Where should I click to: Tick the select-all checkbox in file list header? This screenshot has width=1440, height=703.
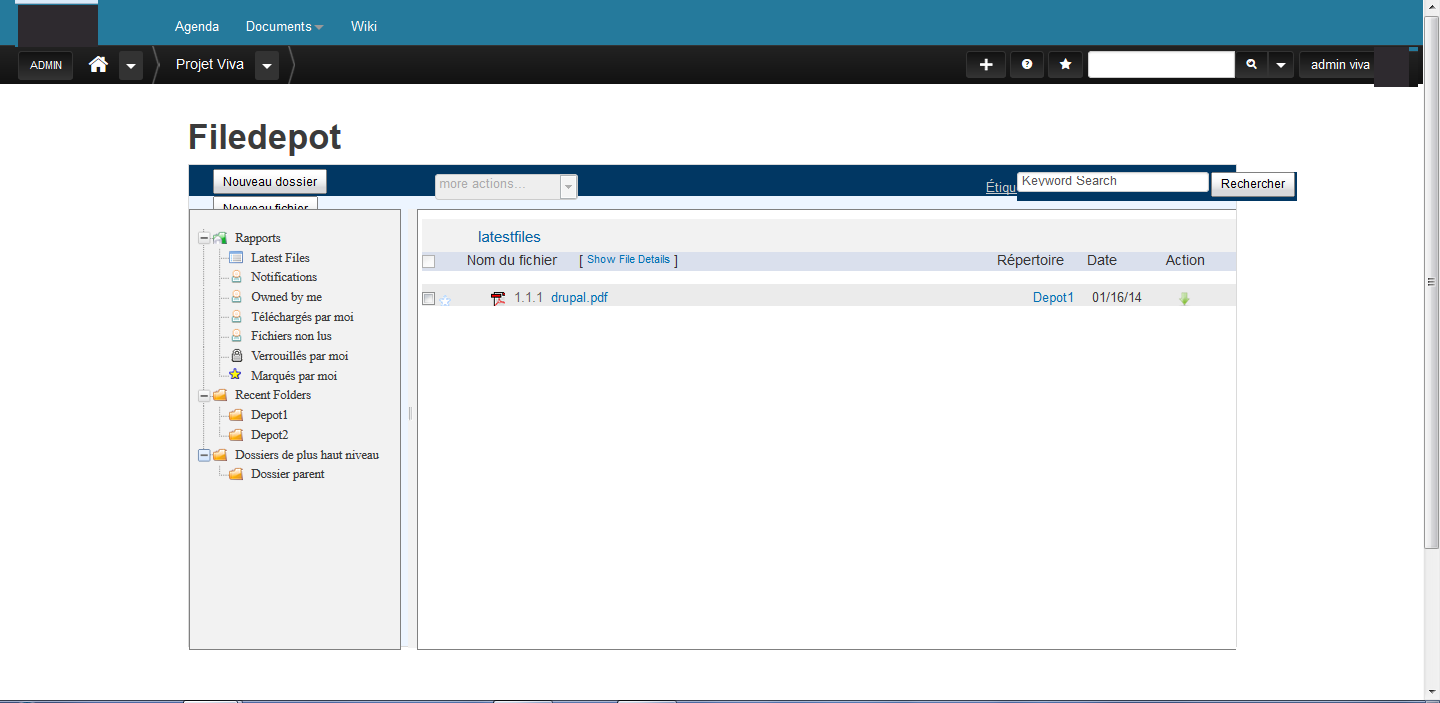coord(429,261)
